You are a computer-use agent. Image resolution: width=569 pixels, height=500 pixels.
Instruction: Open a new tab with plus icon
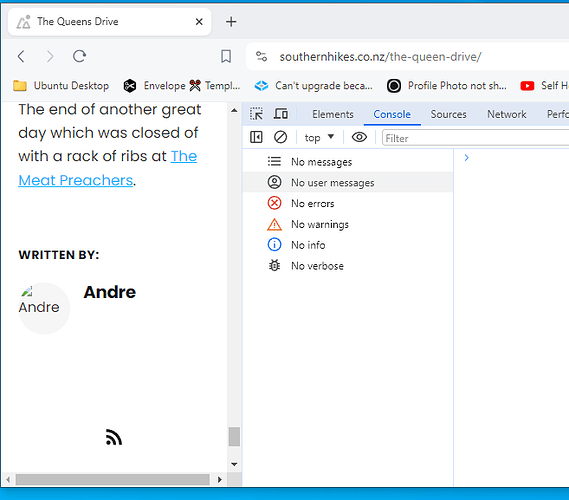point(231,22)
